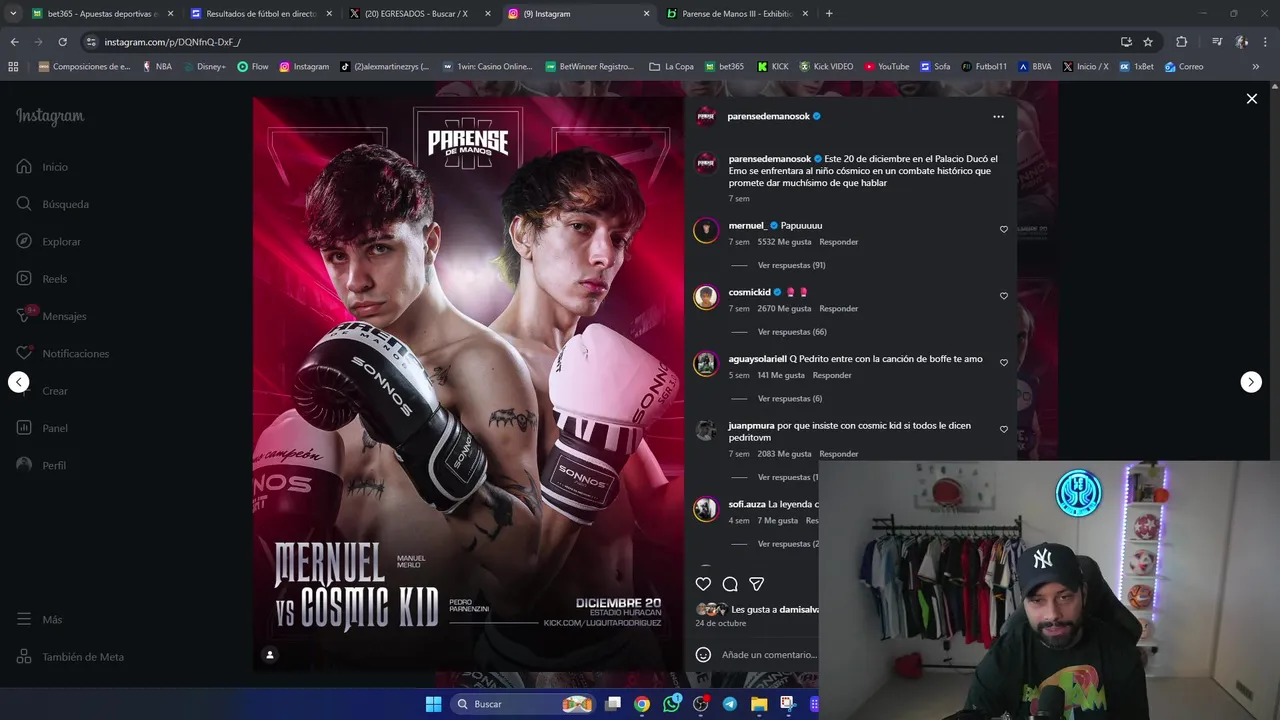Open the Kick VIDEO bookmark

[x=826, y=67]
